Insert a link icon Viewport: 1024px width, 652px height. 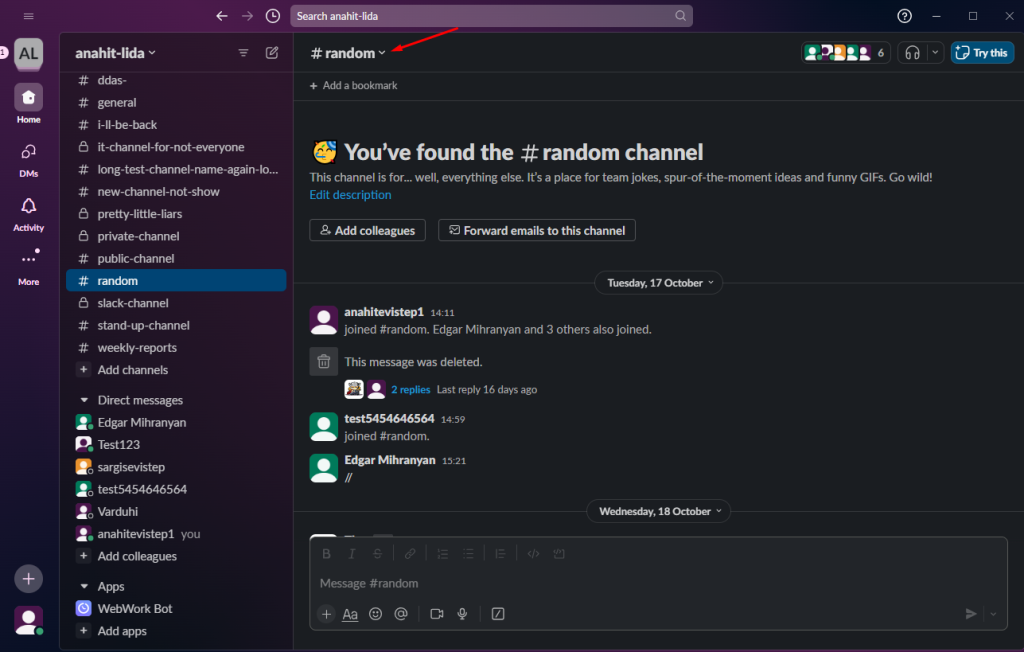(409, 554)
